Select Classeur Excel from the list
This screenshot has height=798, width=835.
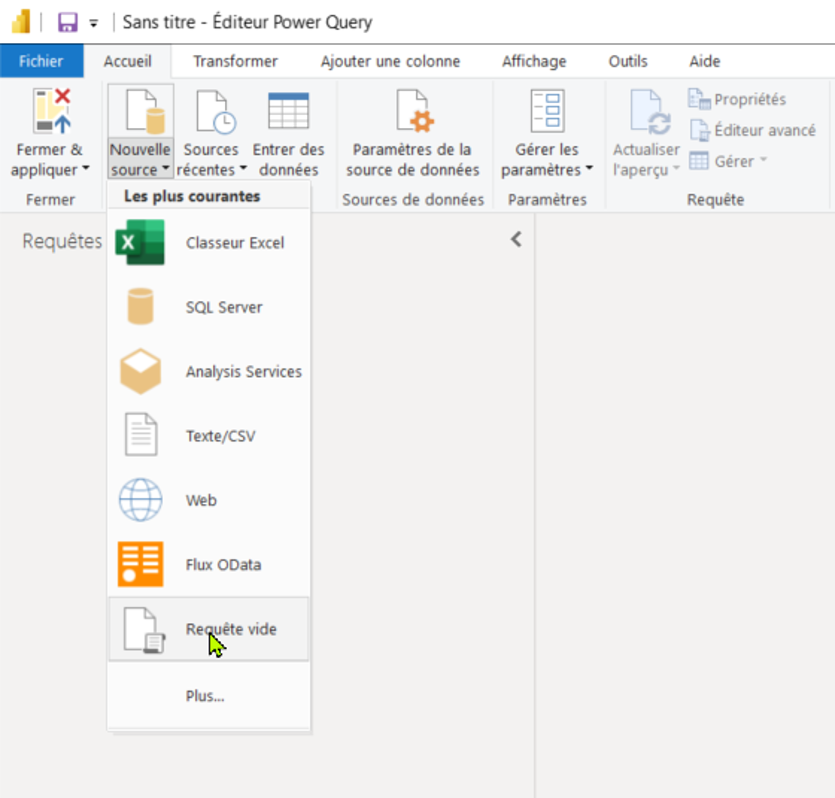point(209,243)
